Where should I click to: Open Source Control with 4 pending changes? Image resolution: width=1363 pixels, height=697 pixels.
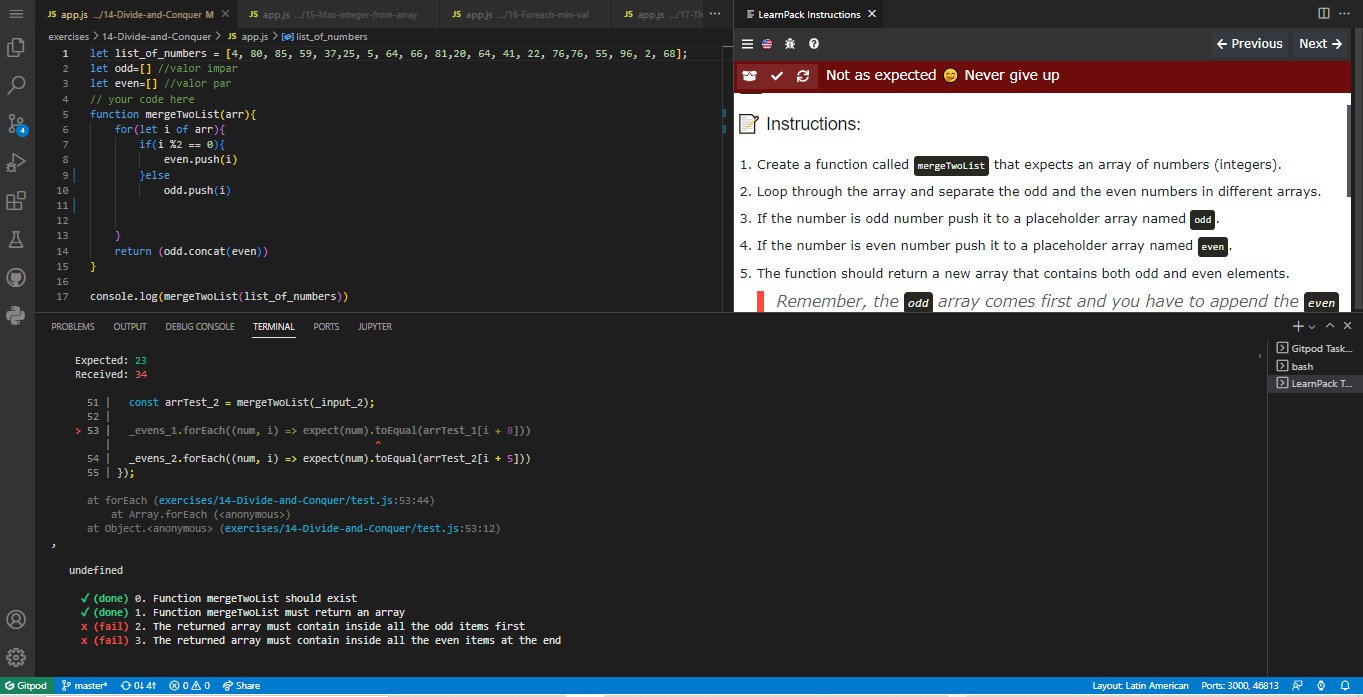15,123
